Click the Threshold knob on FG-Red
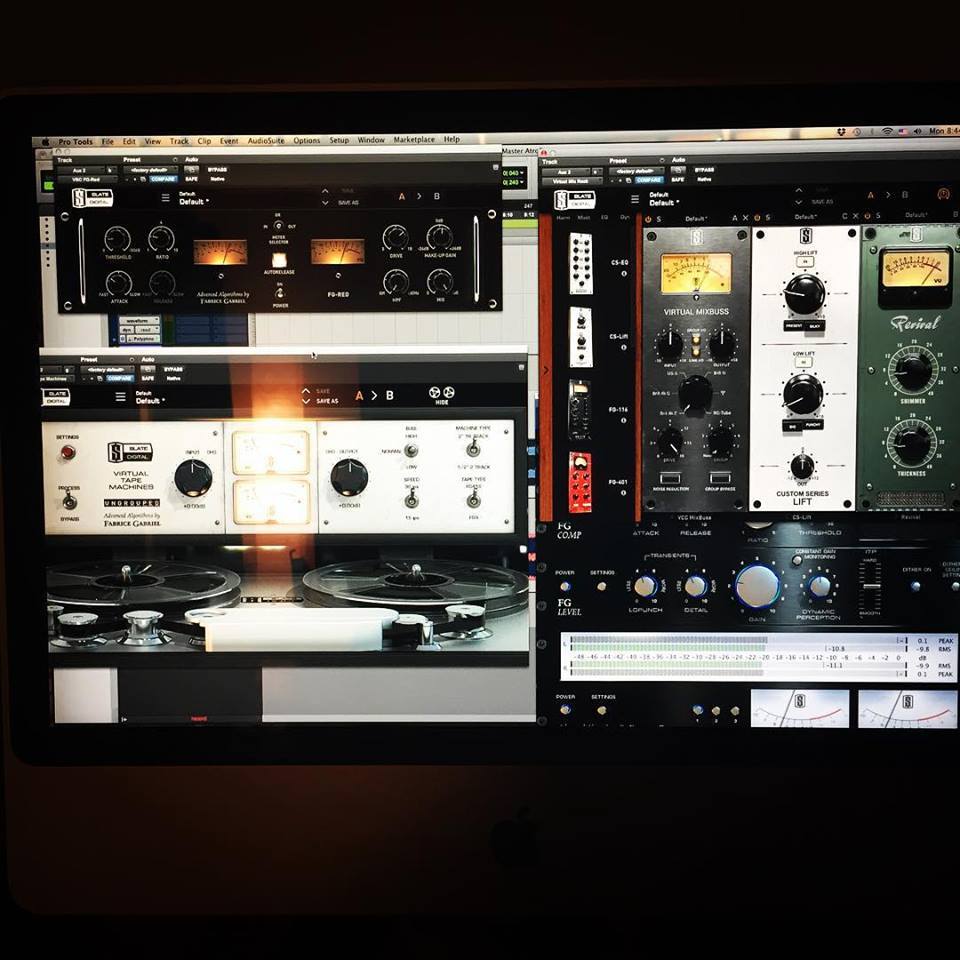 point(117,239)
